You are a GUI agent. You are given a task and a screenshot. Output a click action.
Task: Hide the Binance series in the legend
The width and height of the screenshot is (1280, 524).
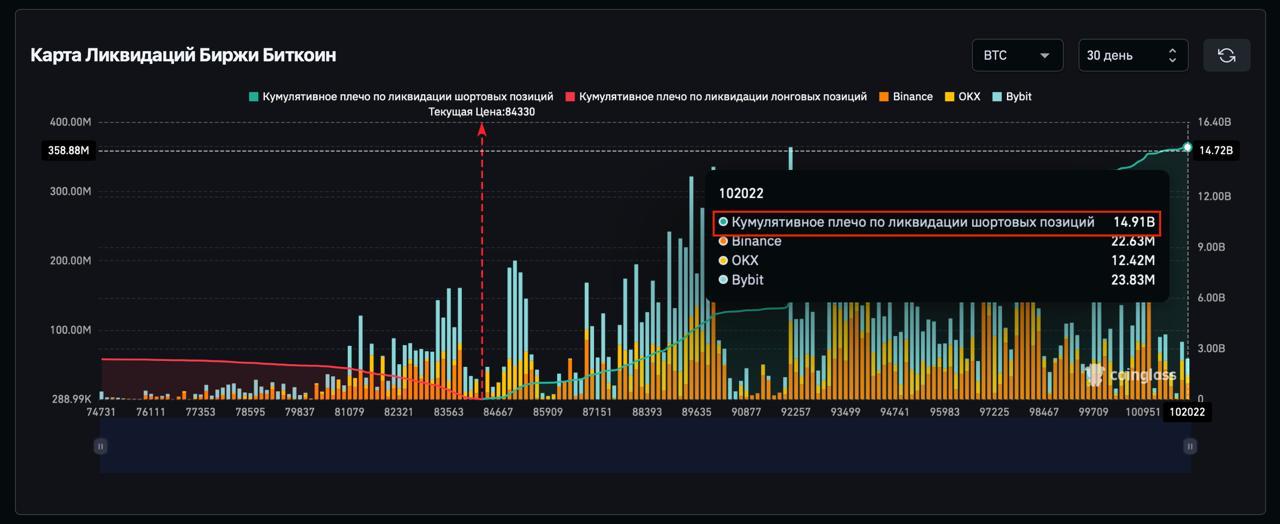click(x=906, y=97)
